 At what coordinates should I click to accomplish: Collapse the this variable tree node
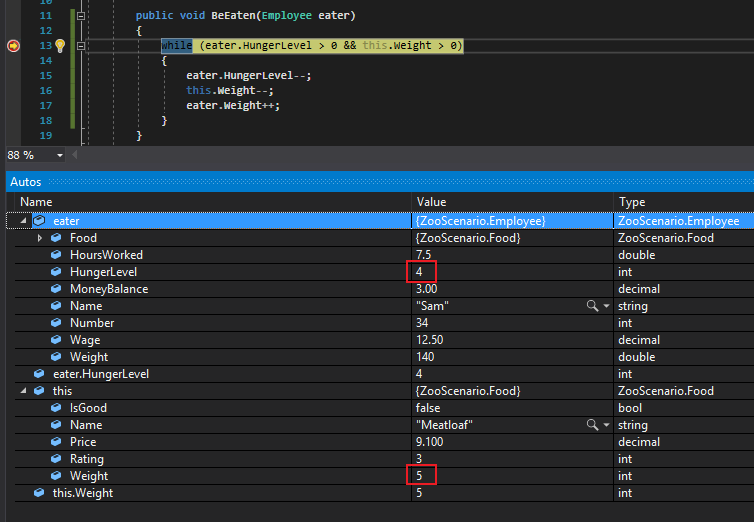[22, 391]
